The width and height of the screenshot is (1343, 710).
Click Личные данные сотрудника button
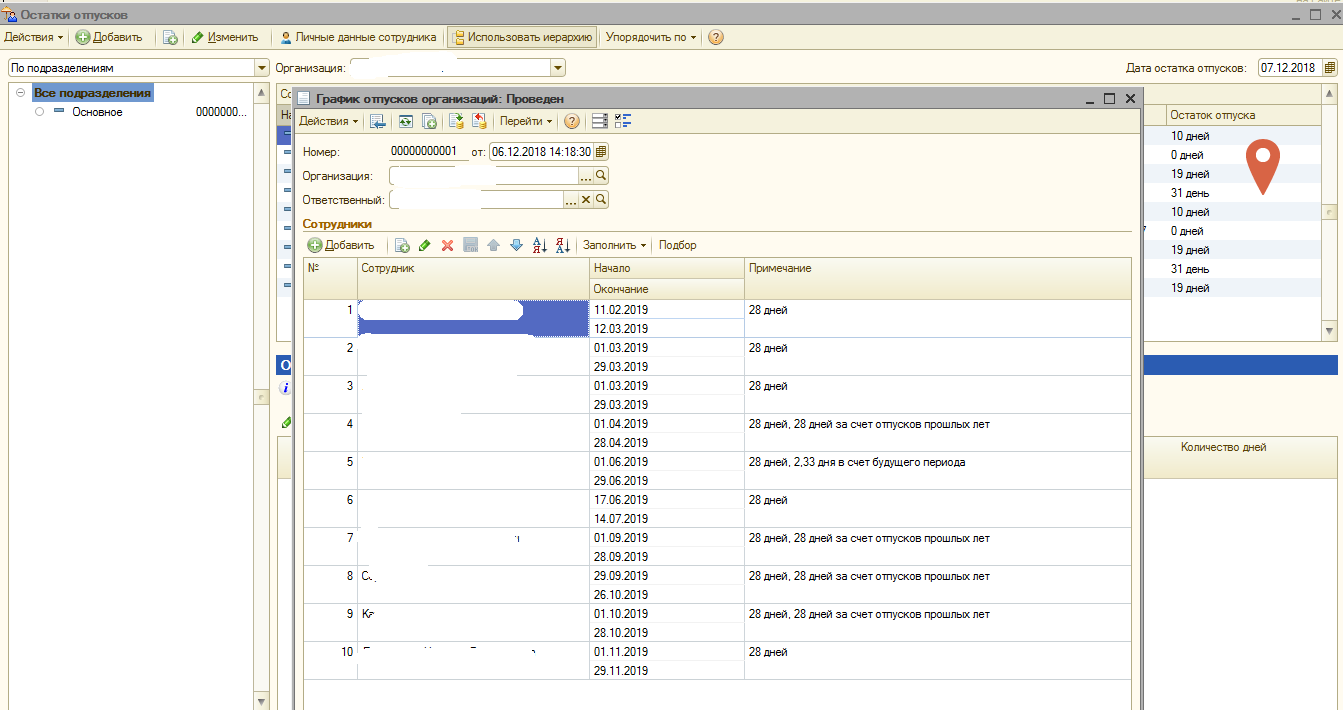click(358, 37)
